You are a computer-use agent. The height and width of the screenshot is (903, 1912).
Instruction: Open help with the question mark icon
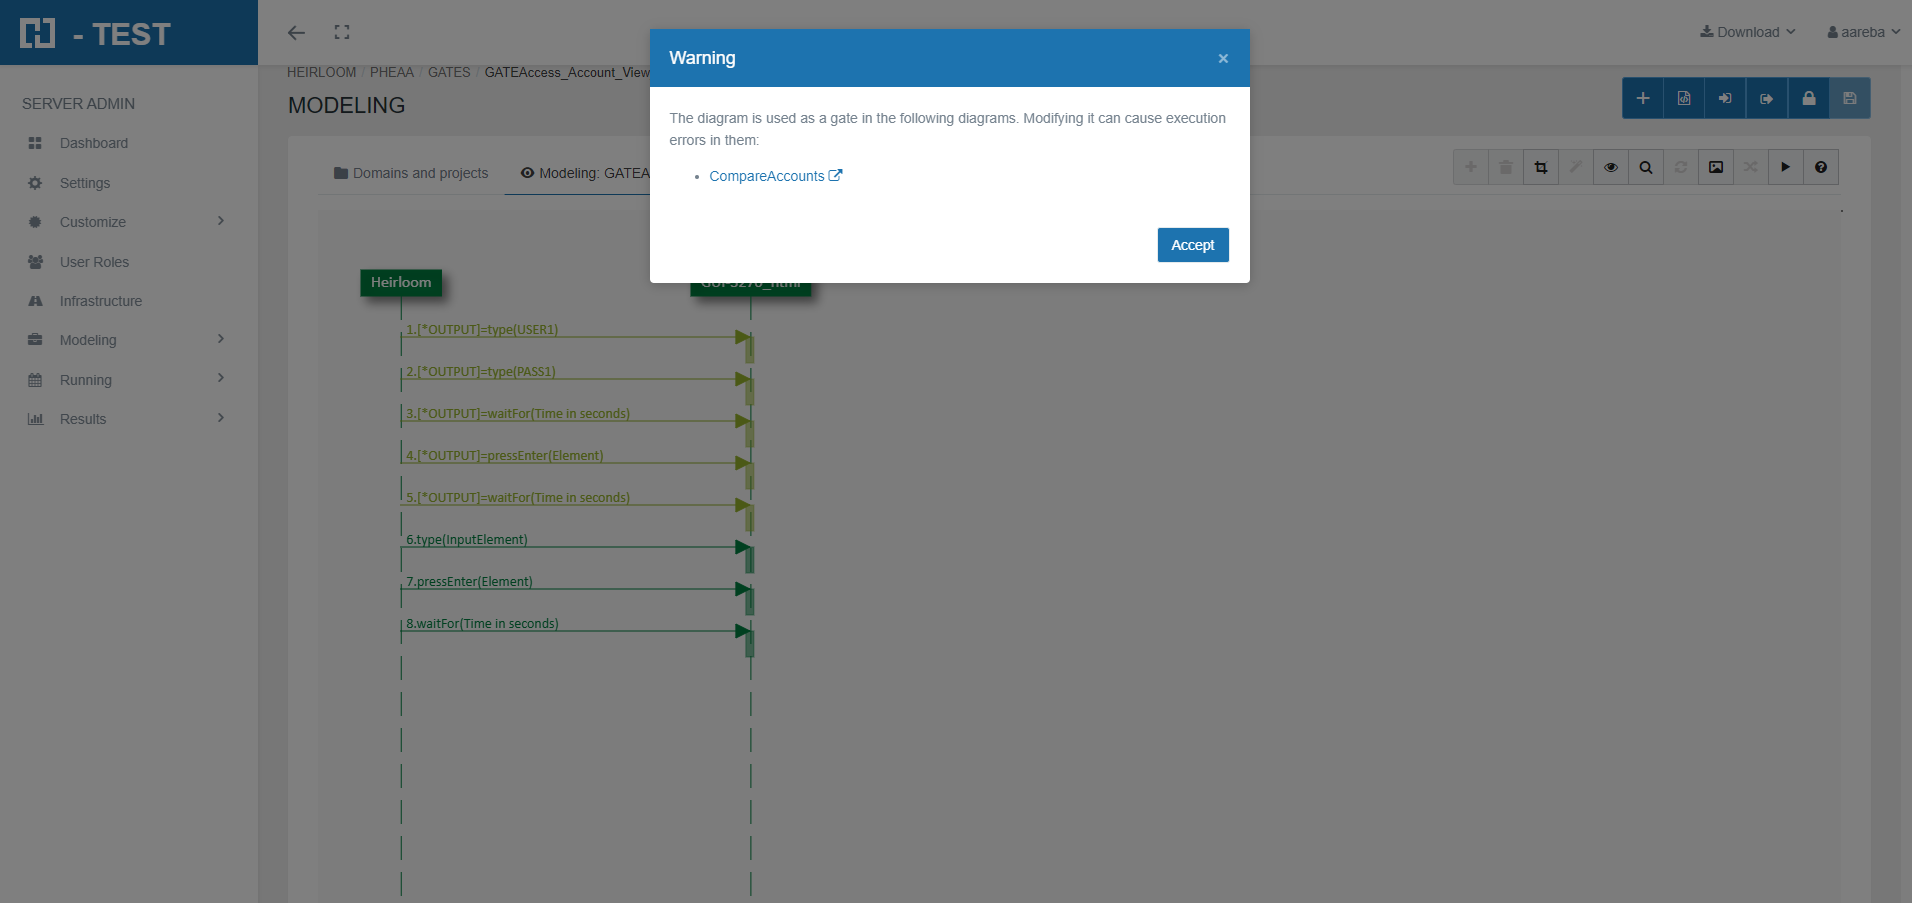click(1820, 167)
